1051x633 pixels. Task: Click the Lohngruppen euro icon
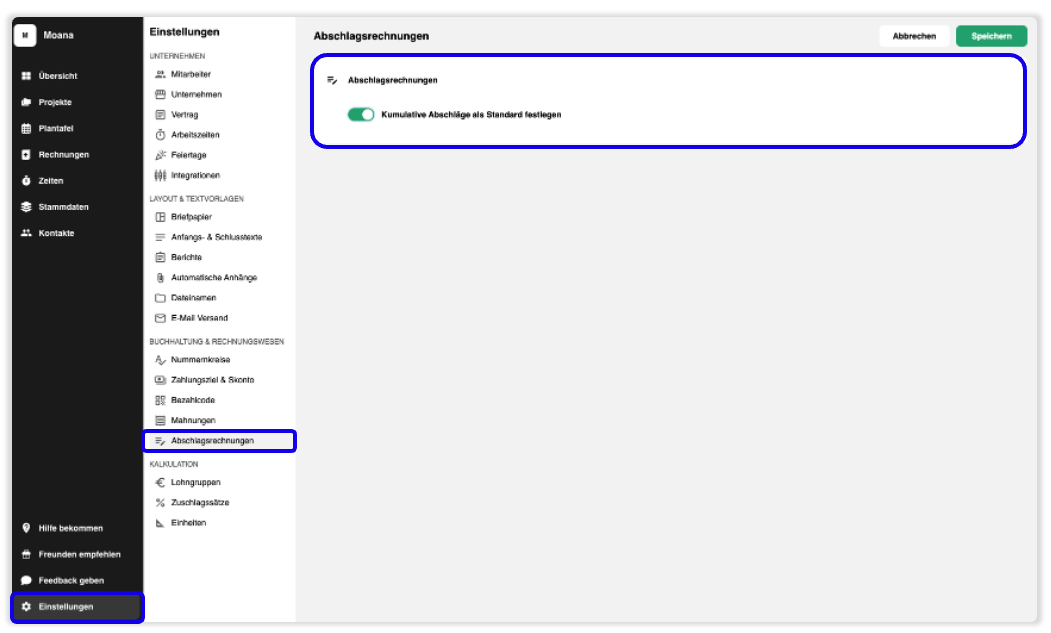[x=160, y=482]
